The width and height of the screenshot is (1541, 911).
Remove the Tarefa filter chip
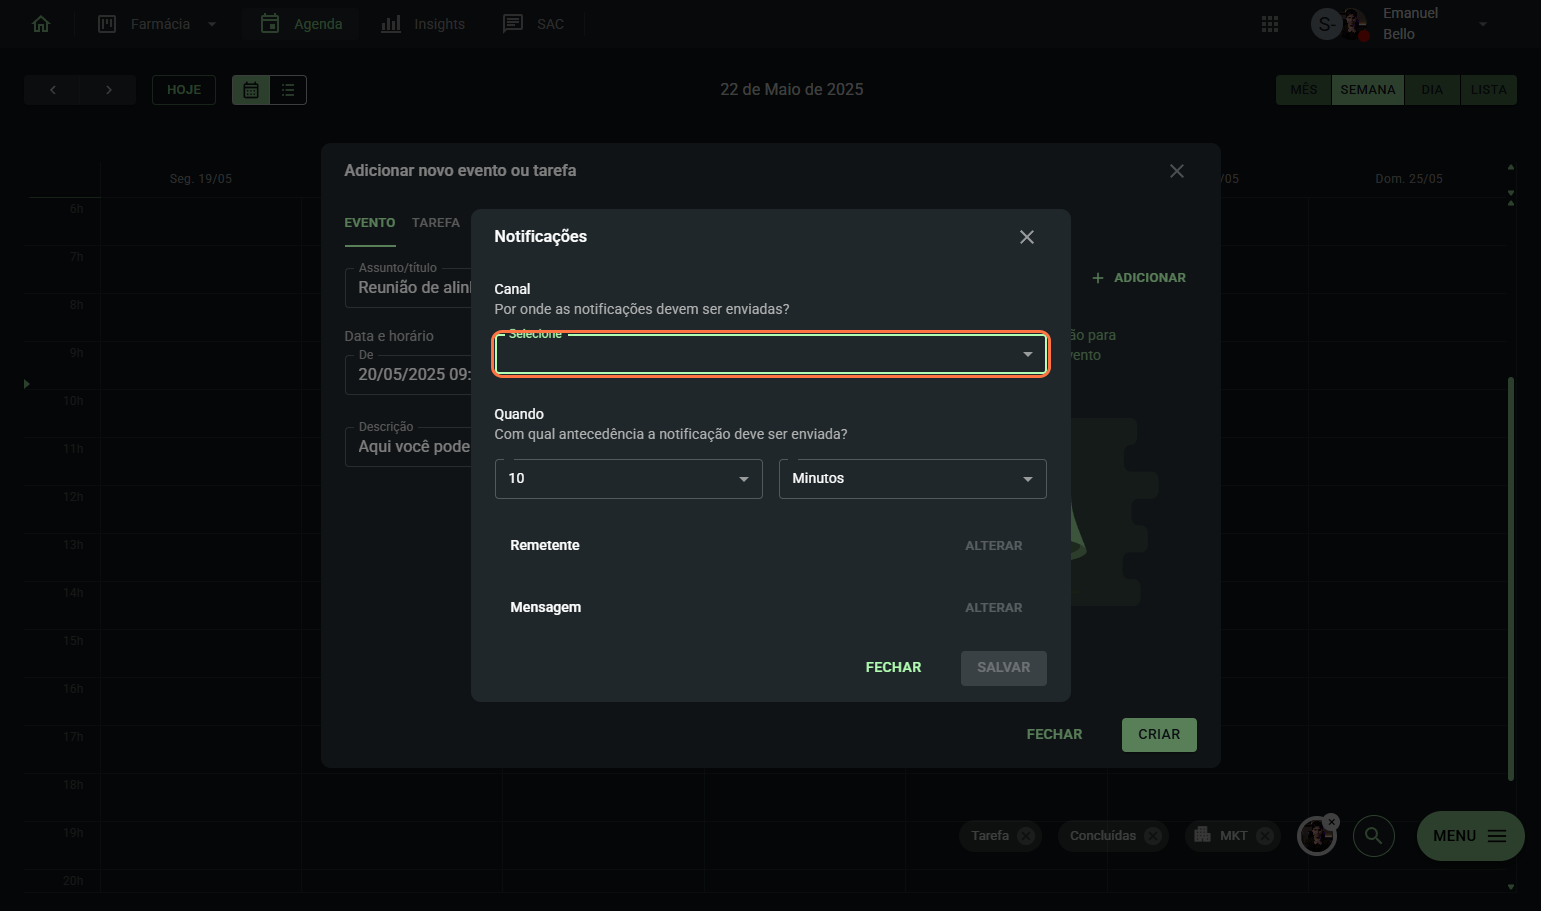click(1026, 836)
